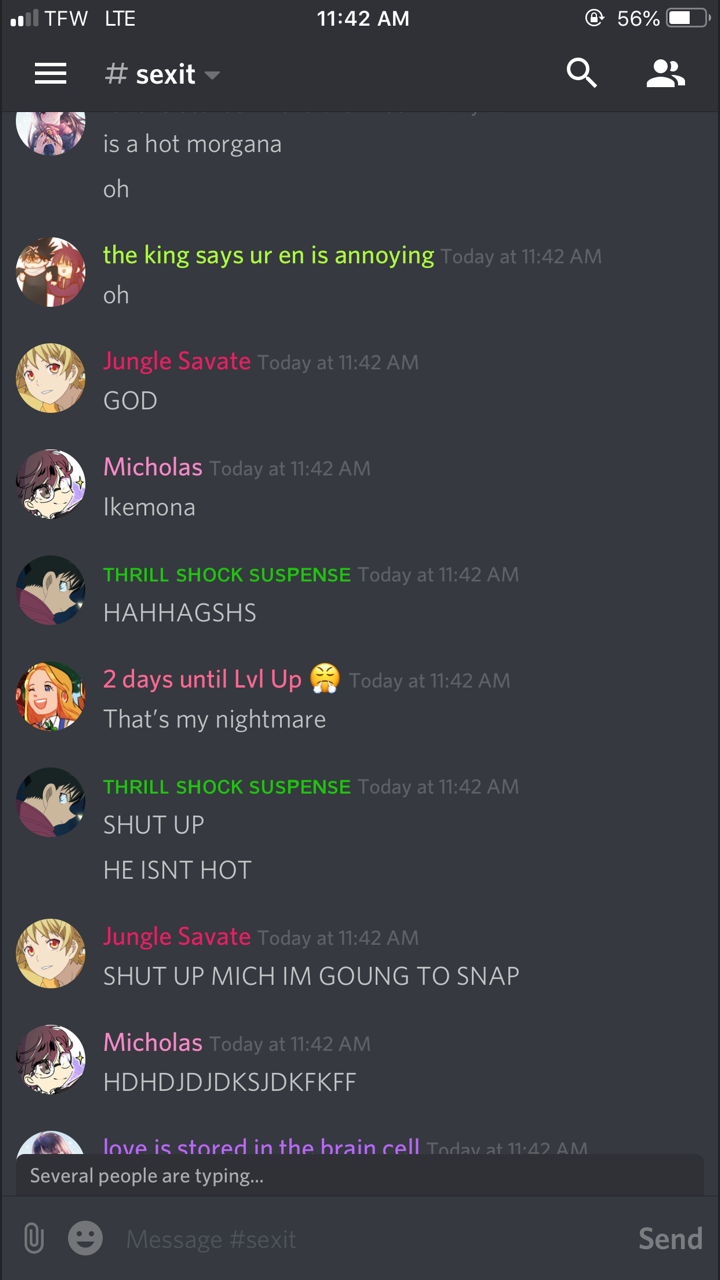Open the hamburger navigation menu
Image resolution: width=720 pixels, height=1280 pixels.
click(x=50, y=73)
